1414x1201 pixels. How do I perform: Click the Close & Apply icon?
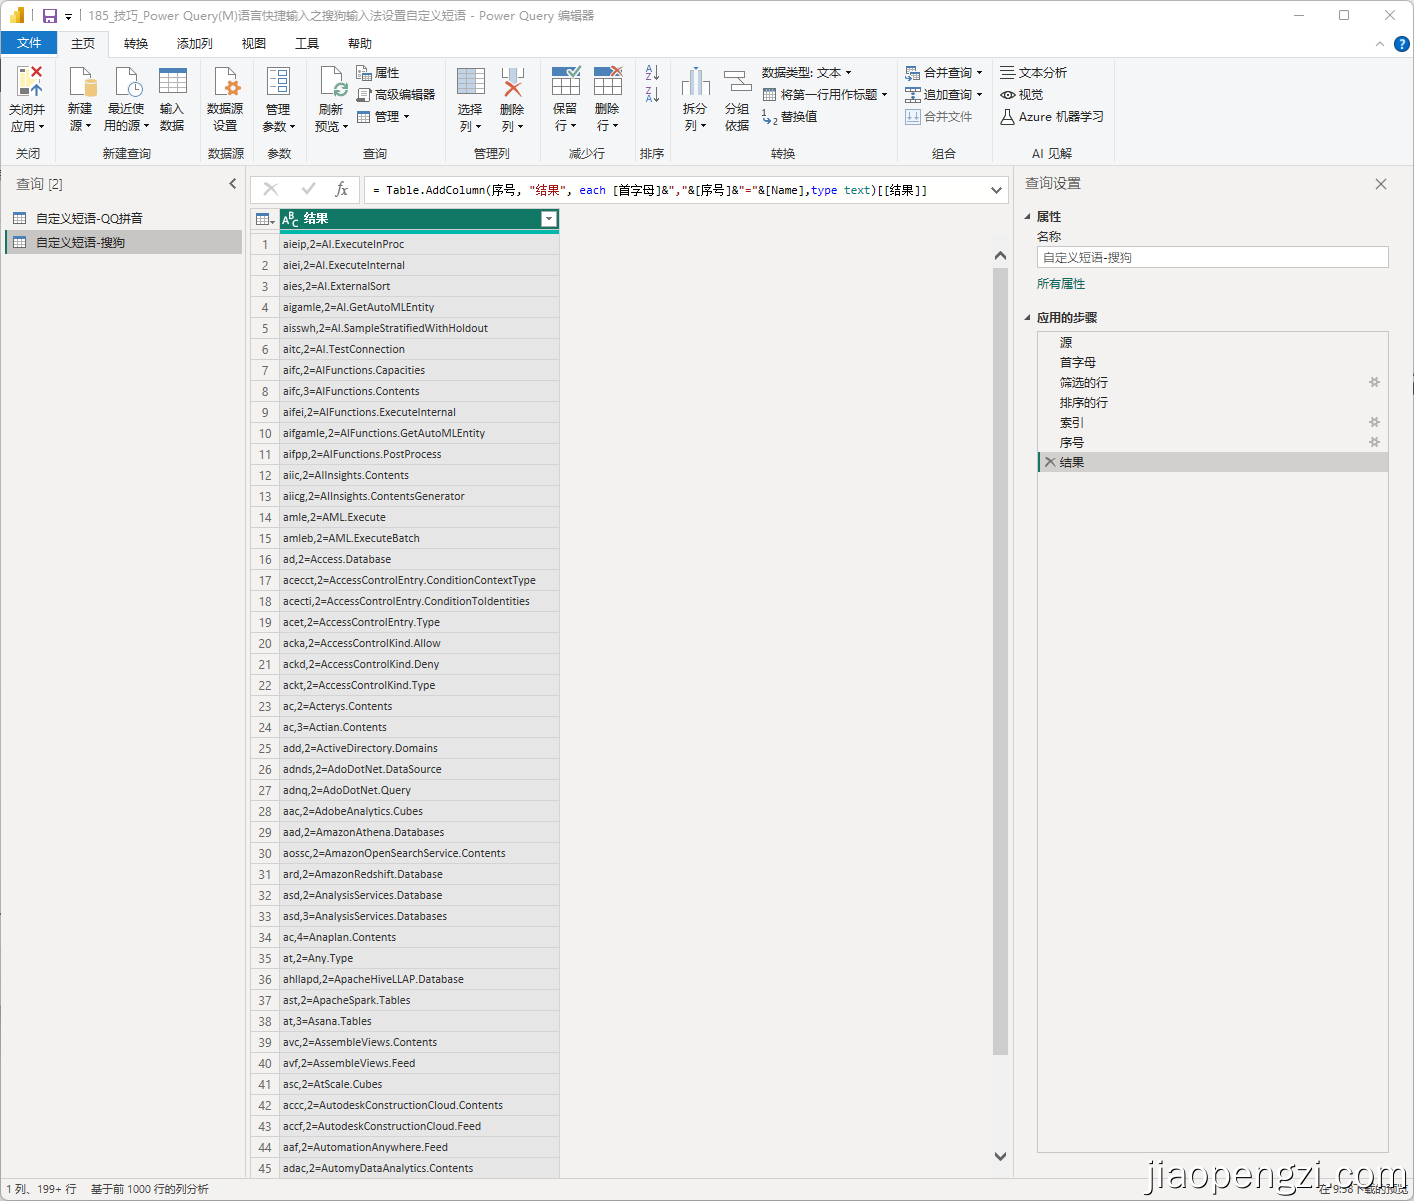pyautogui.click(x=28, y=82)
